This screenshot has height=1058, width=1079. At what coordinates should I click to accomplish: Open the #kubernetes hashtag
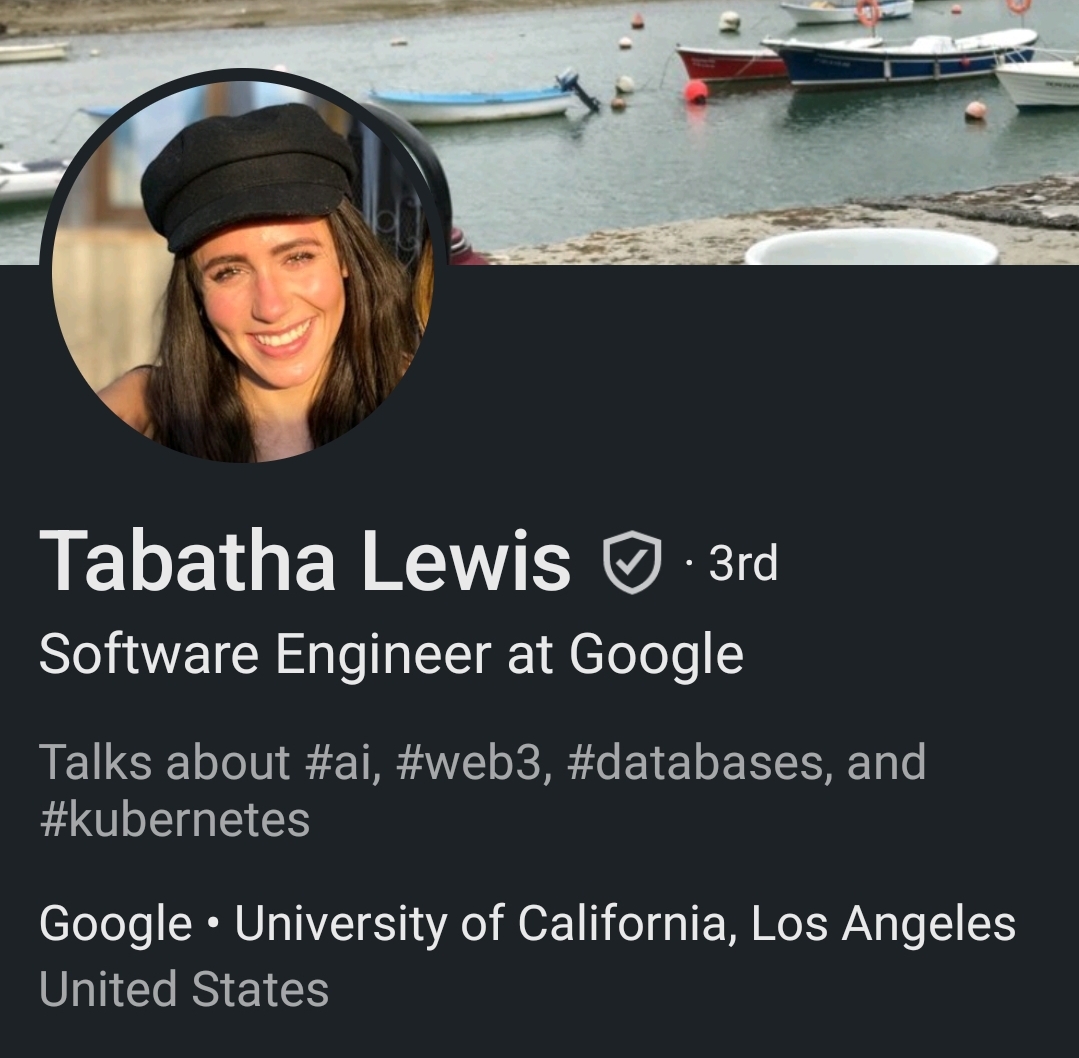(175, 820)
